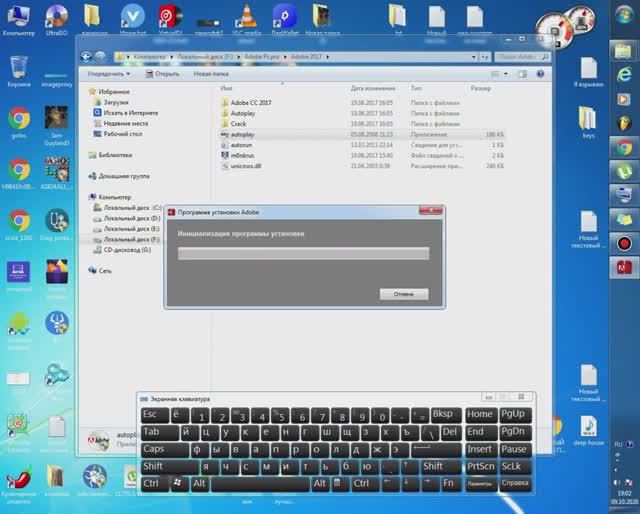The image size is (640, 514).
Task: Expand Избранное in navigation pane
Action: 109,92
